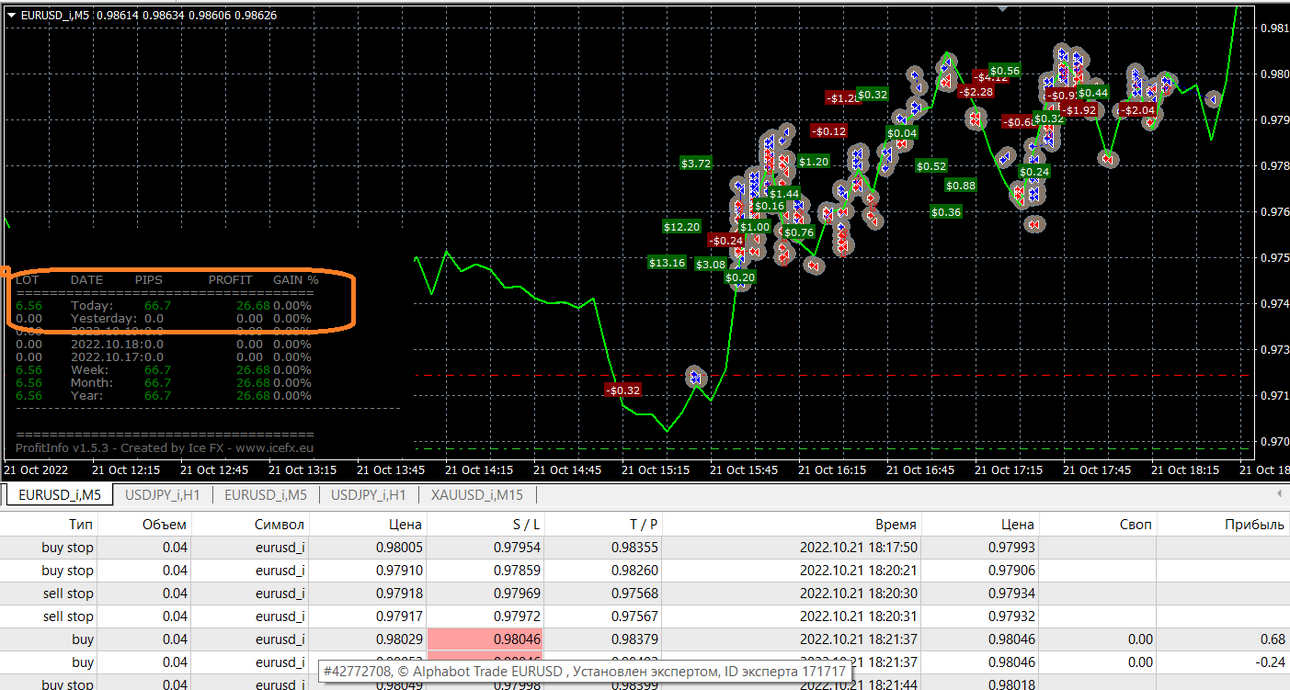The image size is (1290, 690).
Task: Switch to the XAUUSD_i,M15 chart tab
Action: coord(477,494)
